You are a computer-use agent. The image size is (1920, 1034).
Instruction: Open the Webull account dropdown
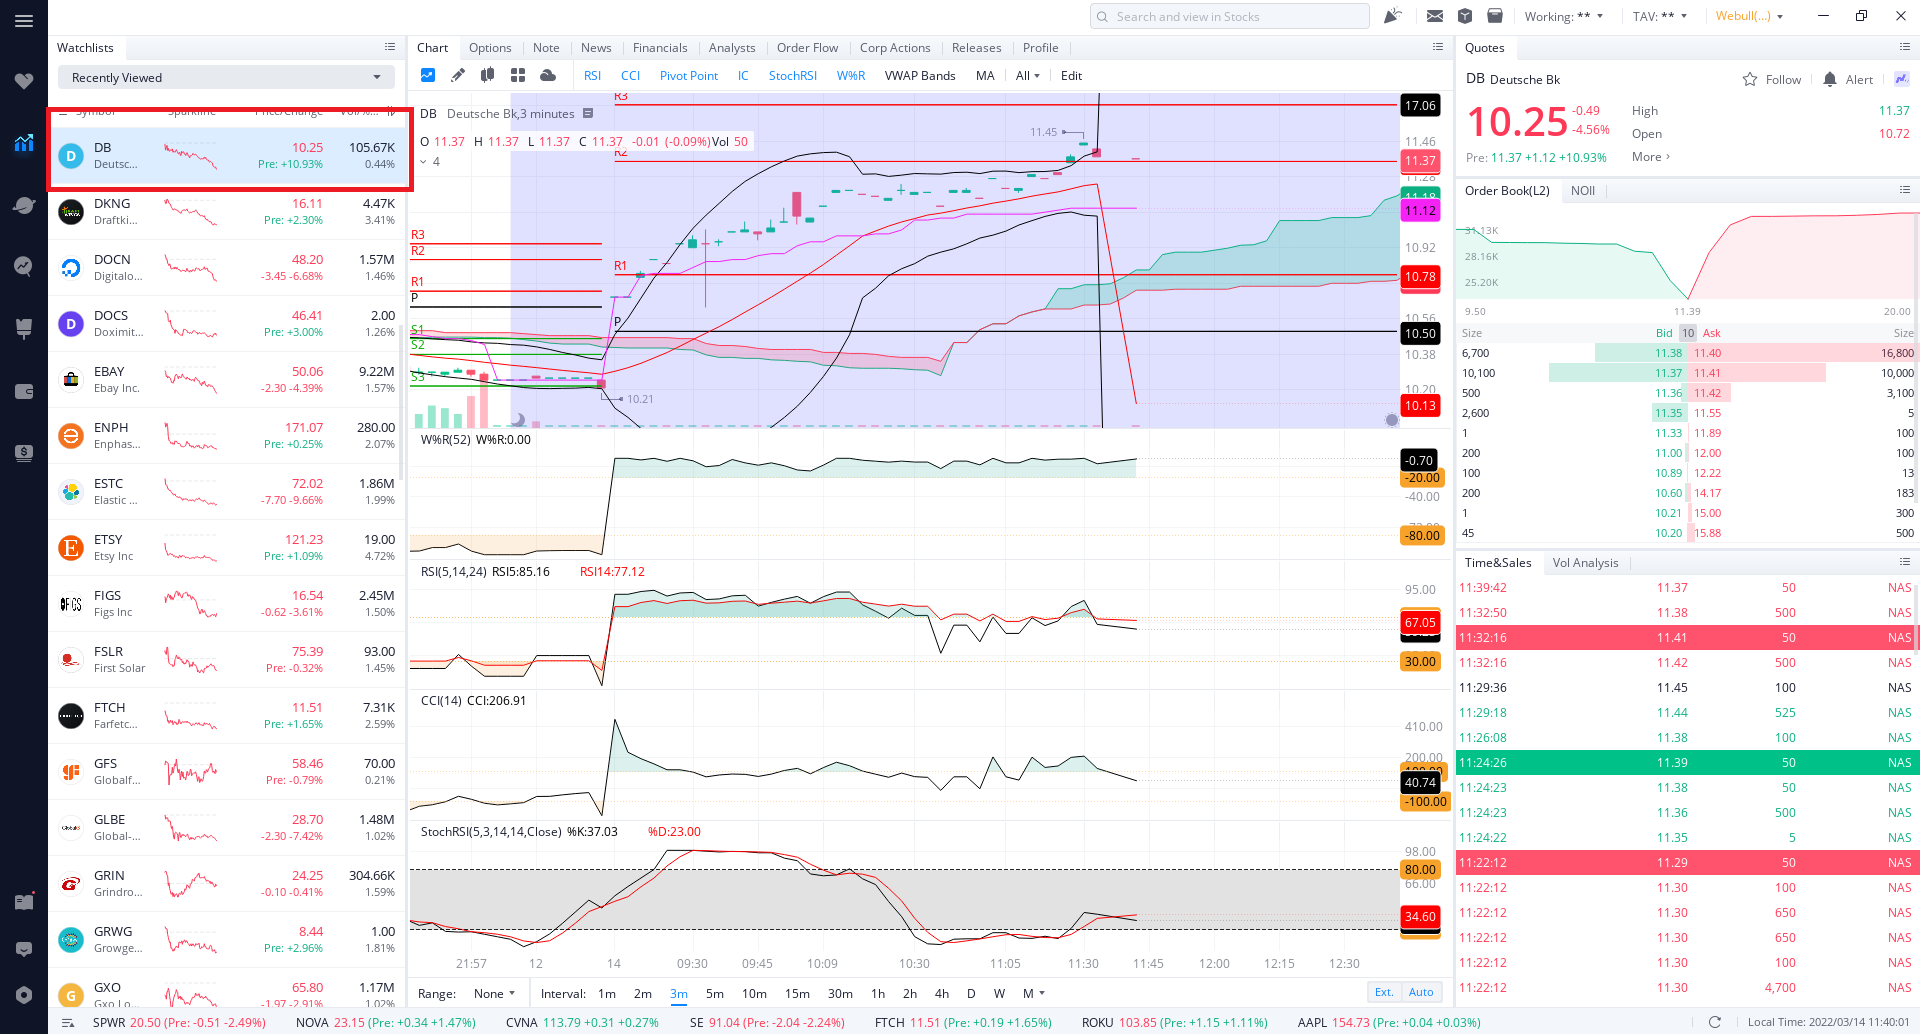[1750, 16]
